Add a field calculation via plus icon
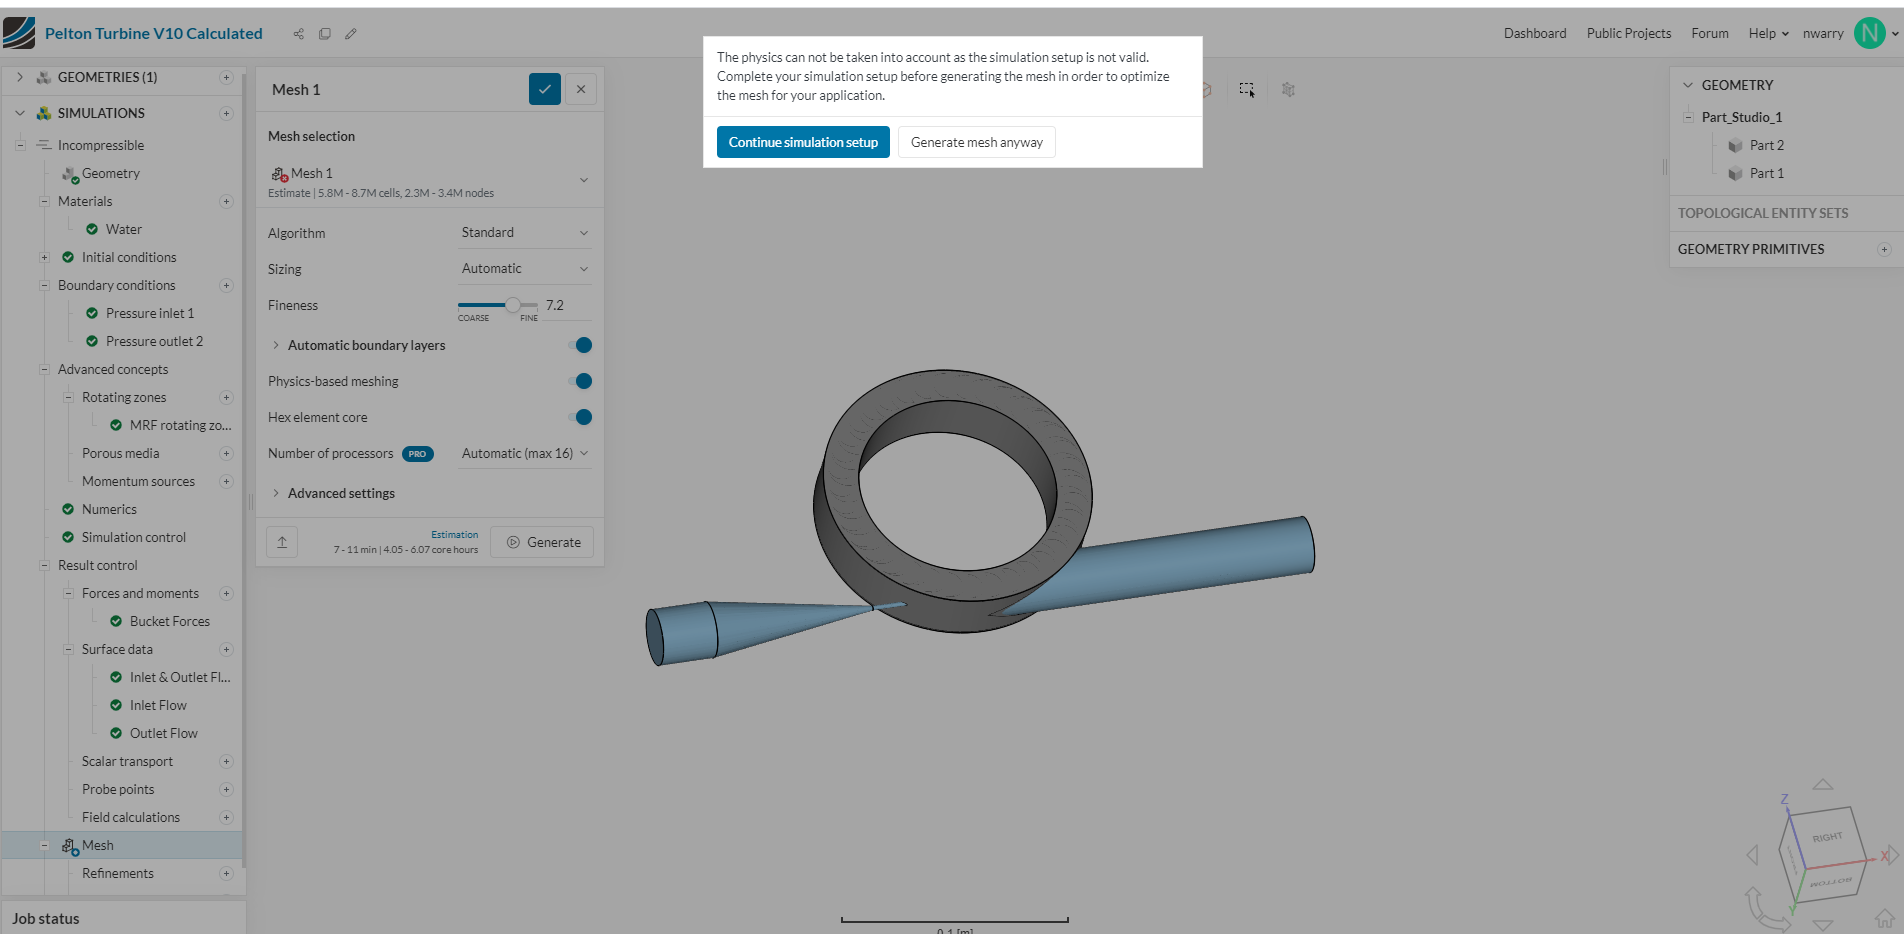 tap(226, 817)
